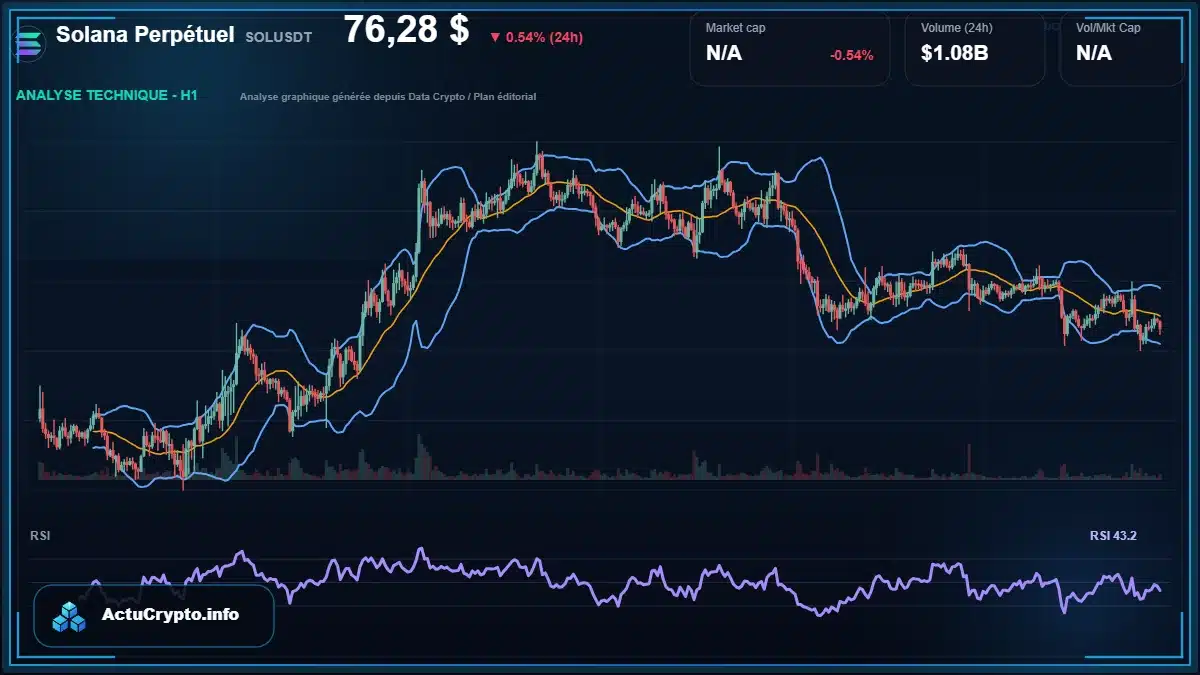Click the "Solana Perpétuel" title
This screenshot has width=1200, height=675.
(x=146, y=34)
